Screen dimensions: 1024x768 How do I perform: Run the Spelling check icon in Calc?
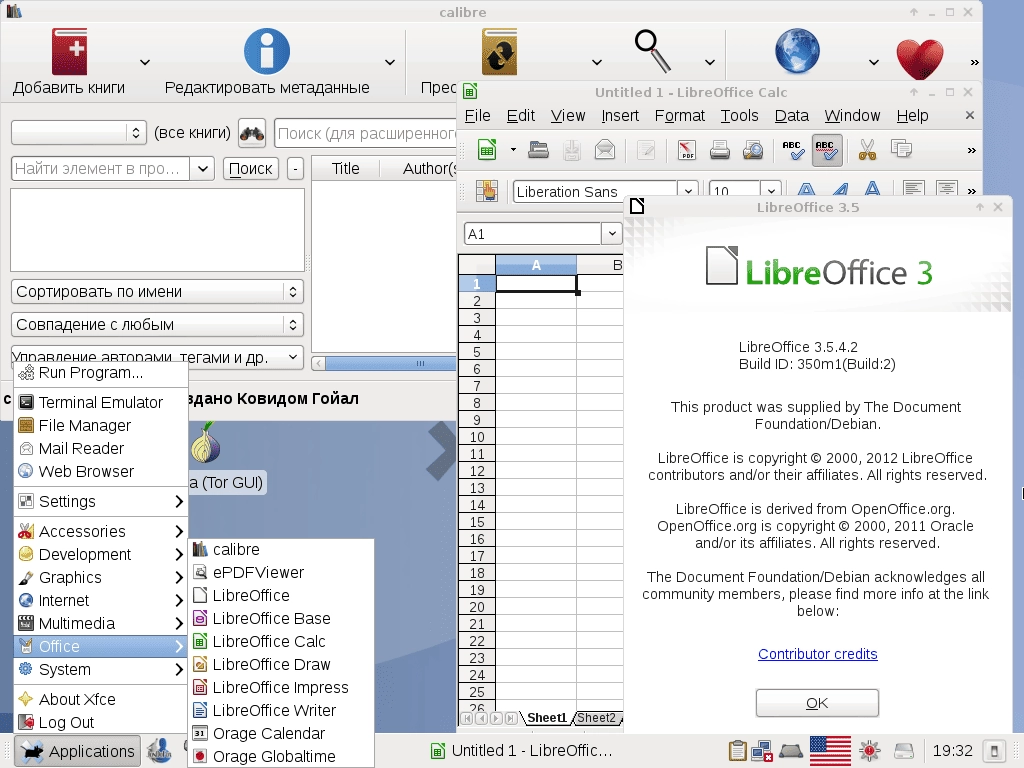click(793, 150)
